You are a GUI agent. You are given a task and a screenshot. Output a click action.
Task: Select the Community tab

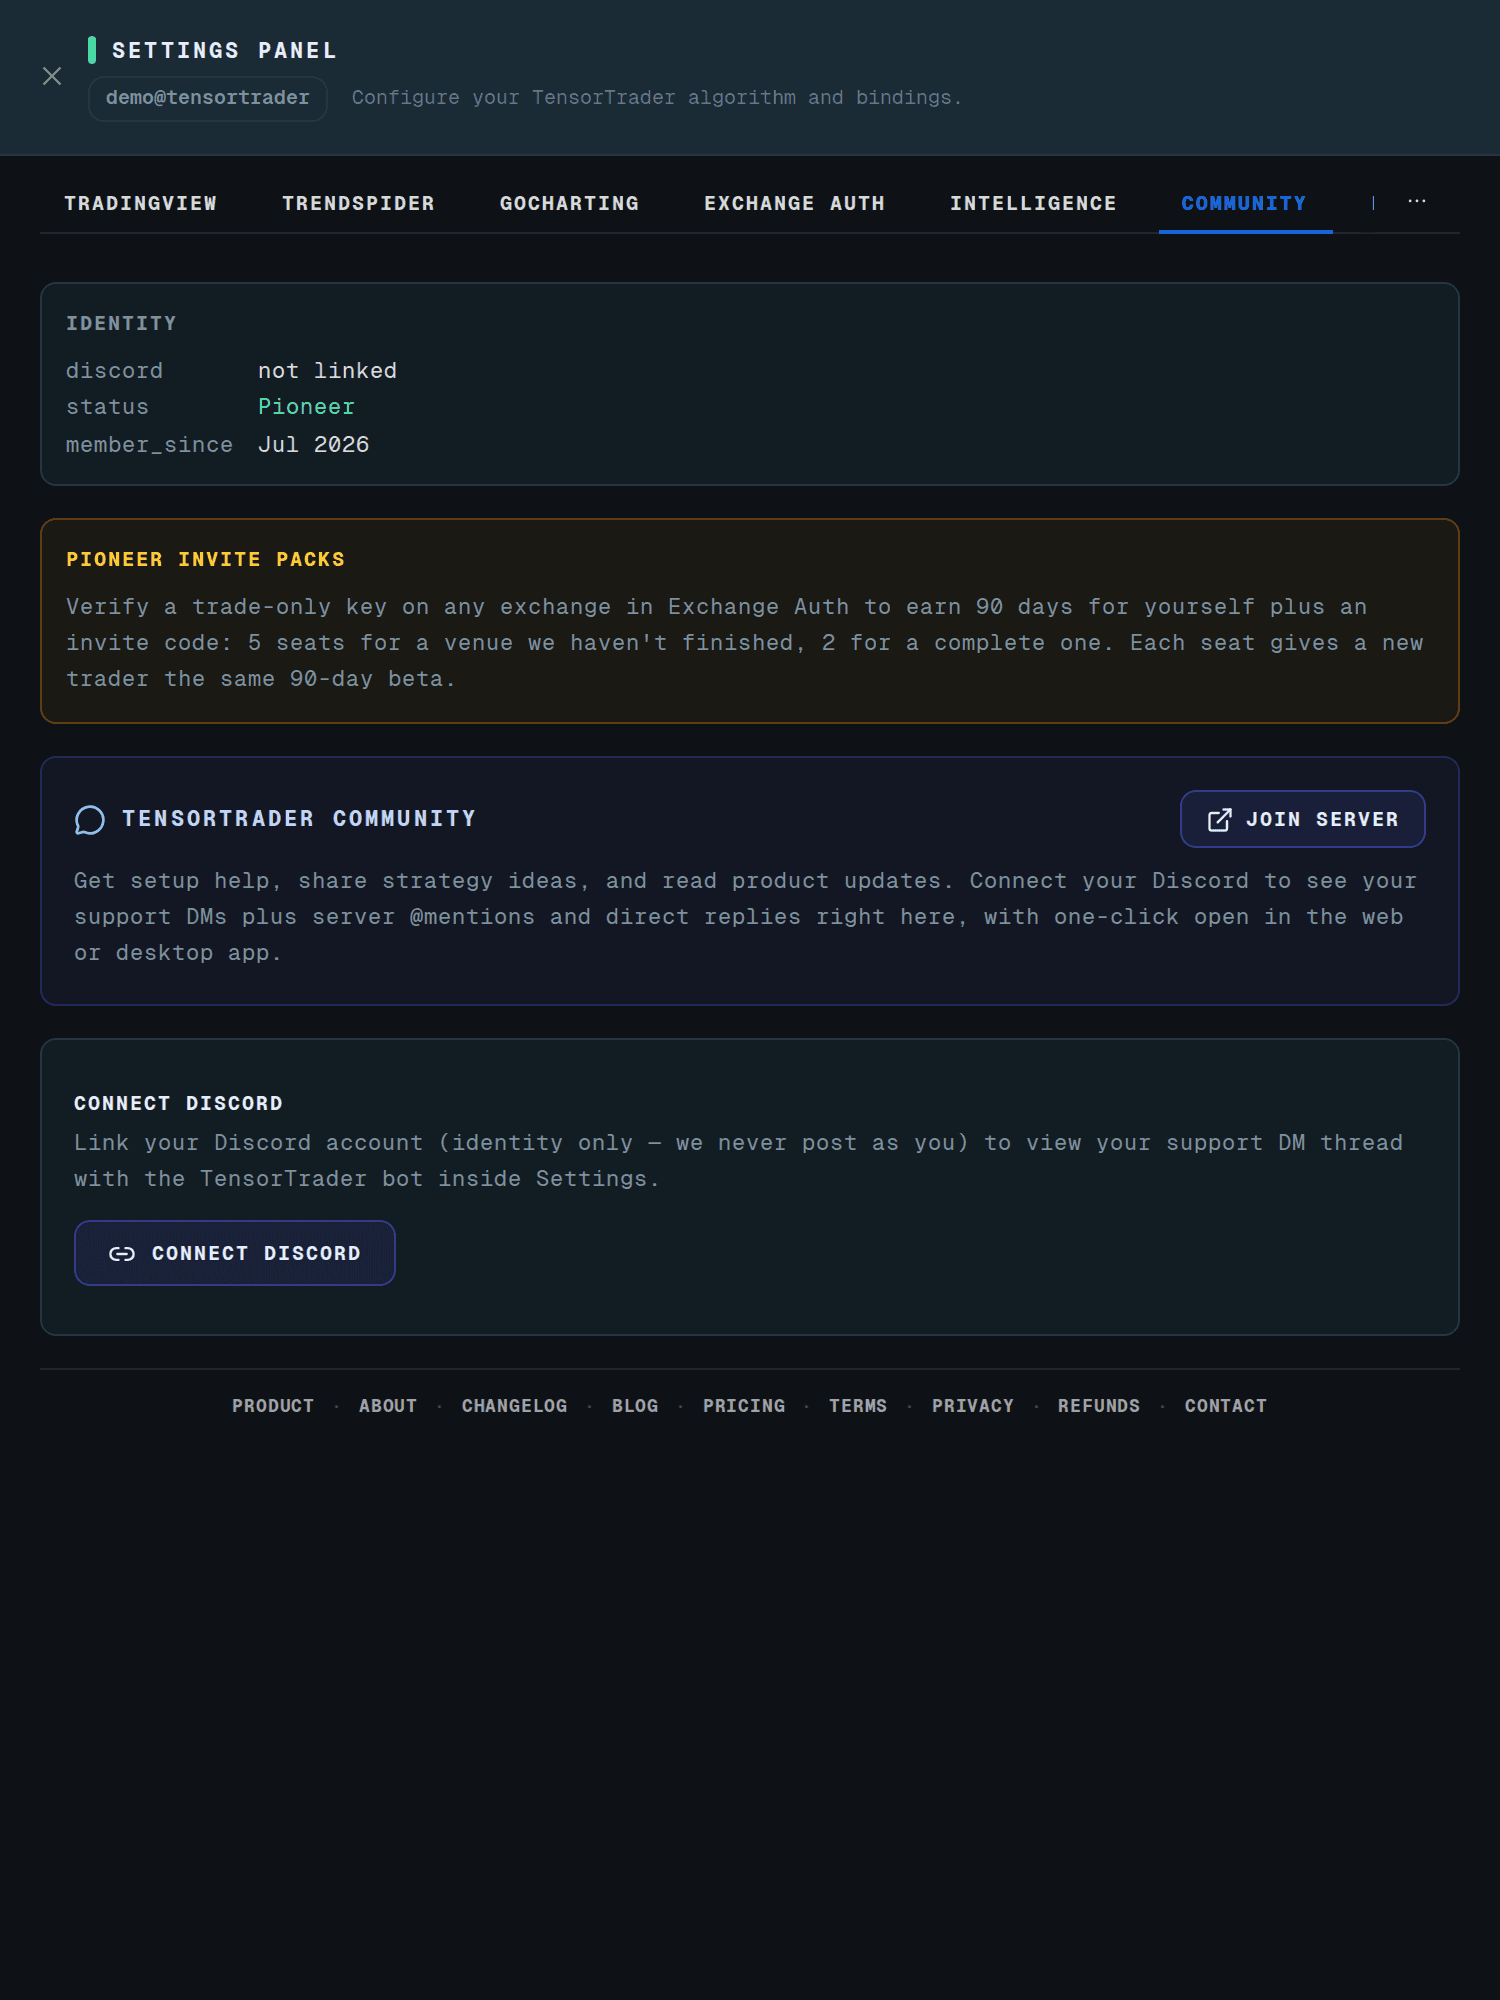[x=1245, y=204]
